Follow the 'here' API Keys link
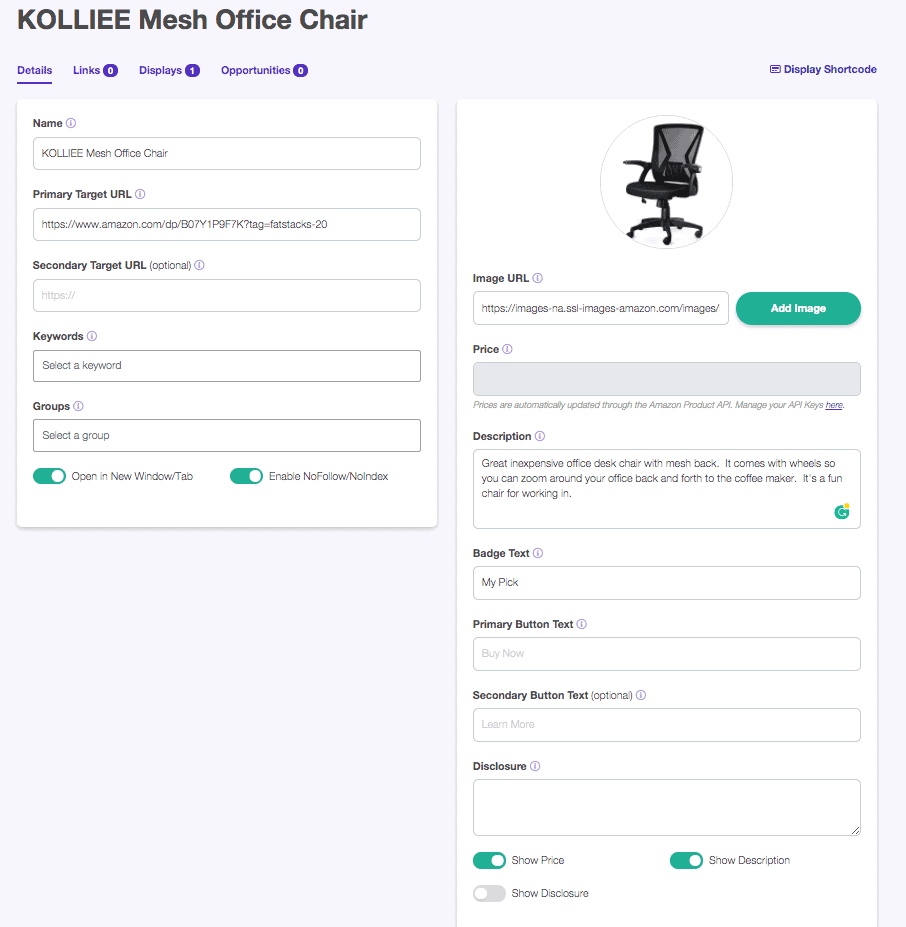This screenshot has height=927, width=906. point(833,405)
